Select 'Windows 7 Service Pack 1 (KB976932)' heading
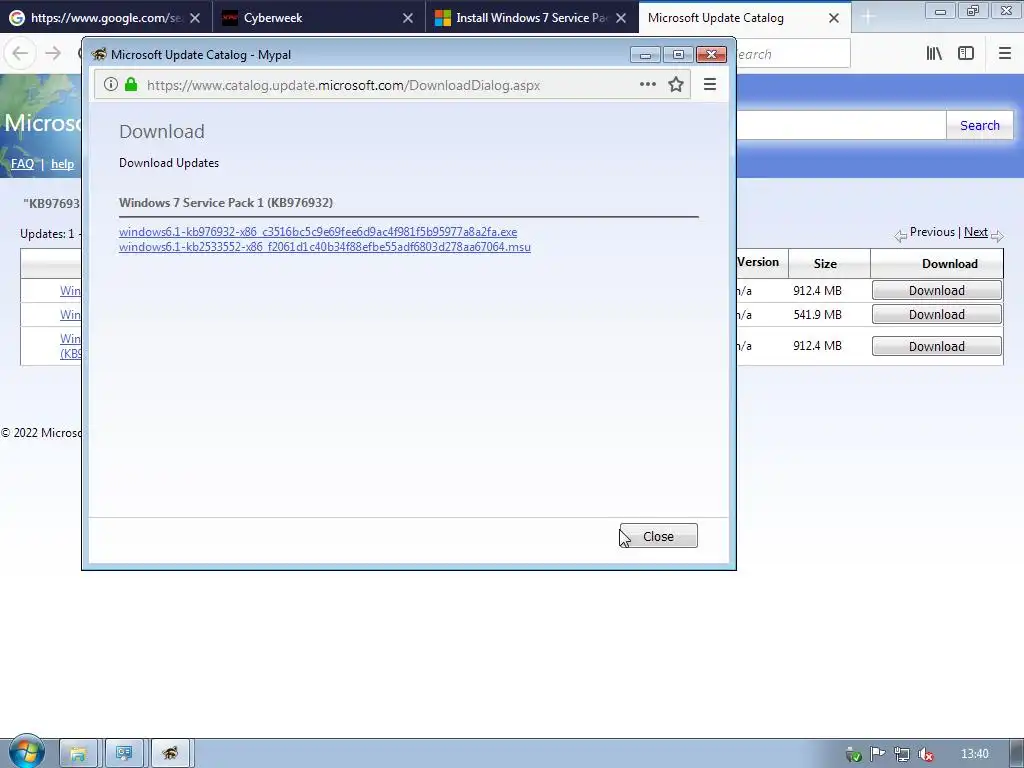 click(226, 202)
